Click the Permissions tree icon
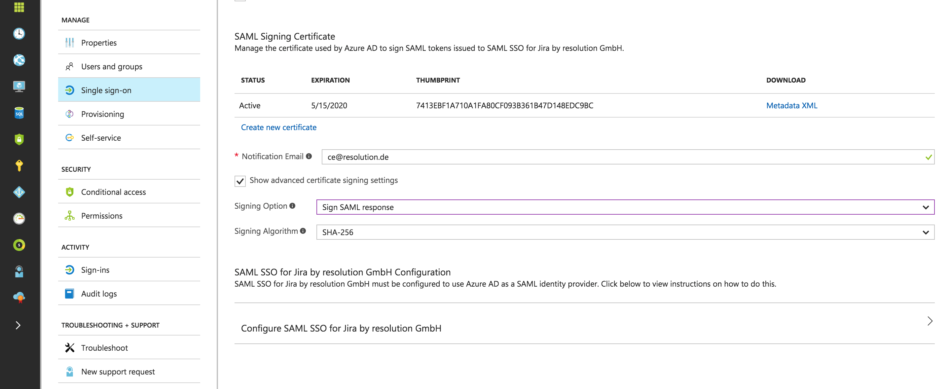The width and height of the screenshot is (950, 389). coord(70,216)
